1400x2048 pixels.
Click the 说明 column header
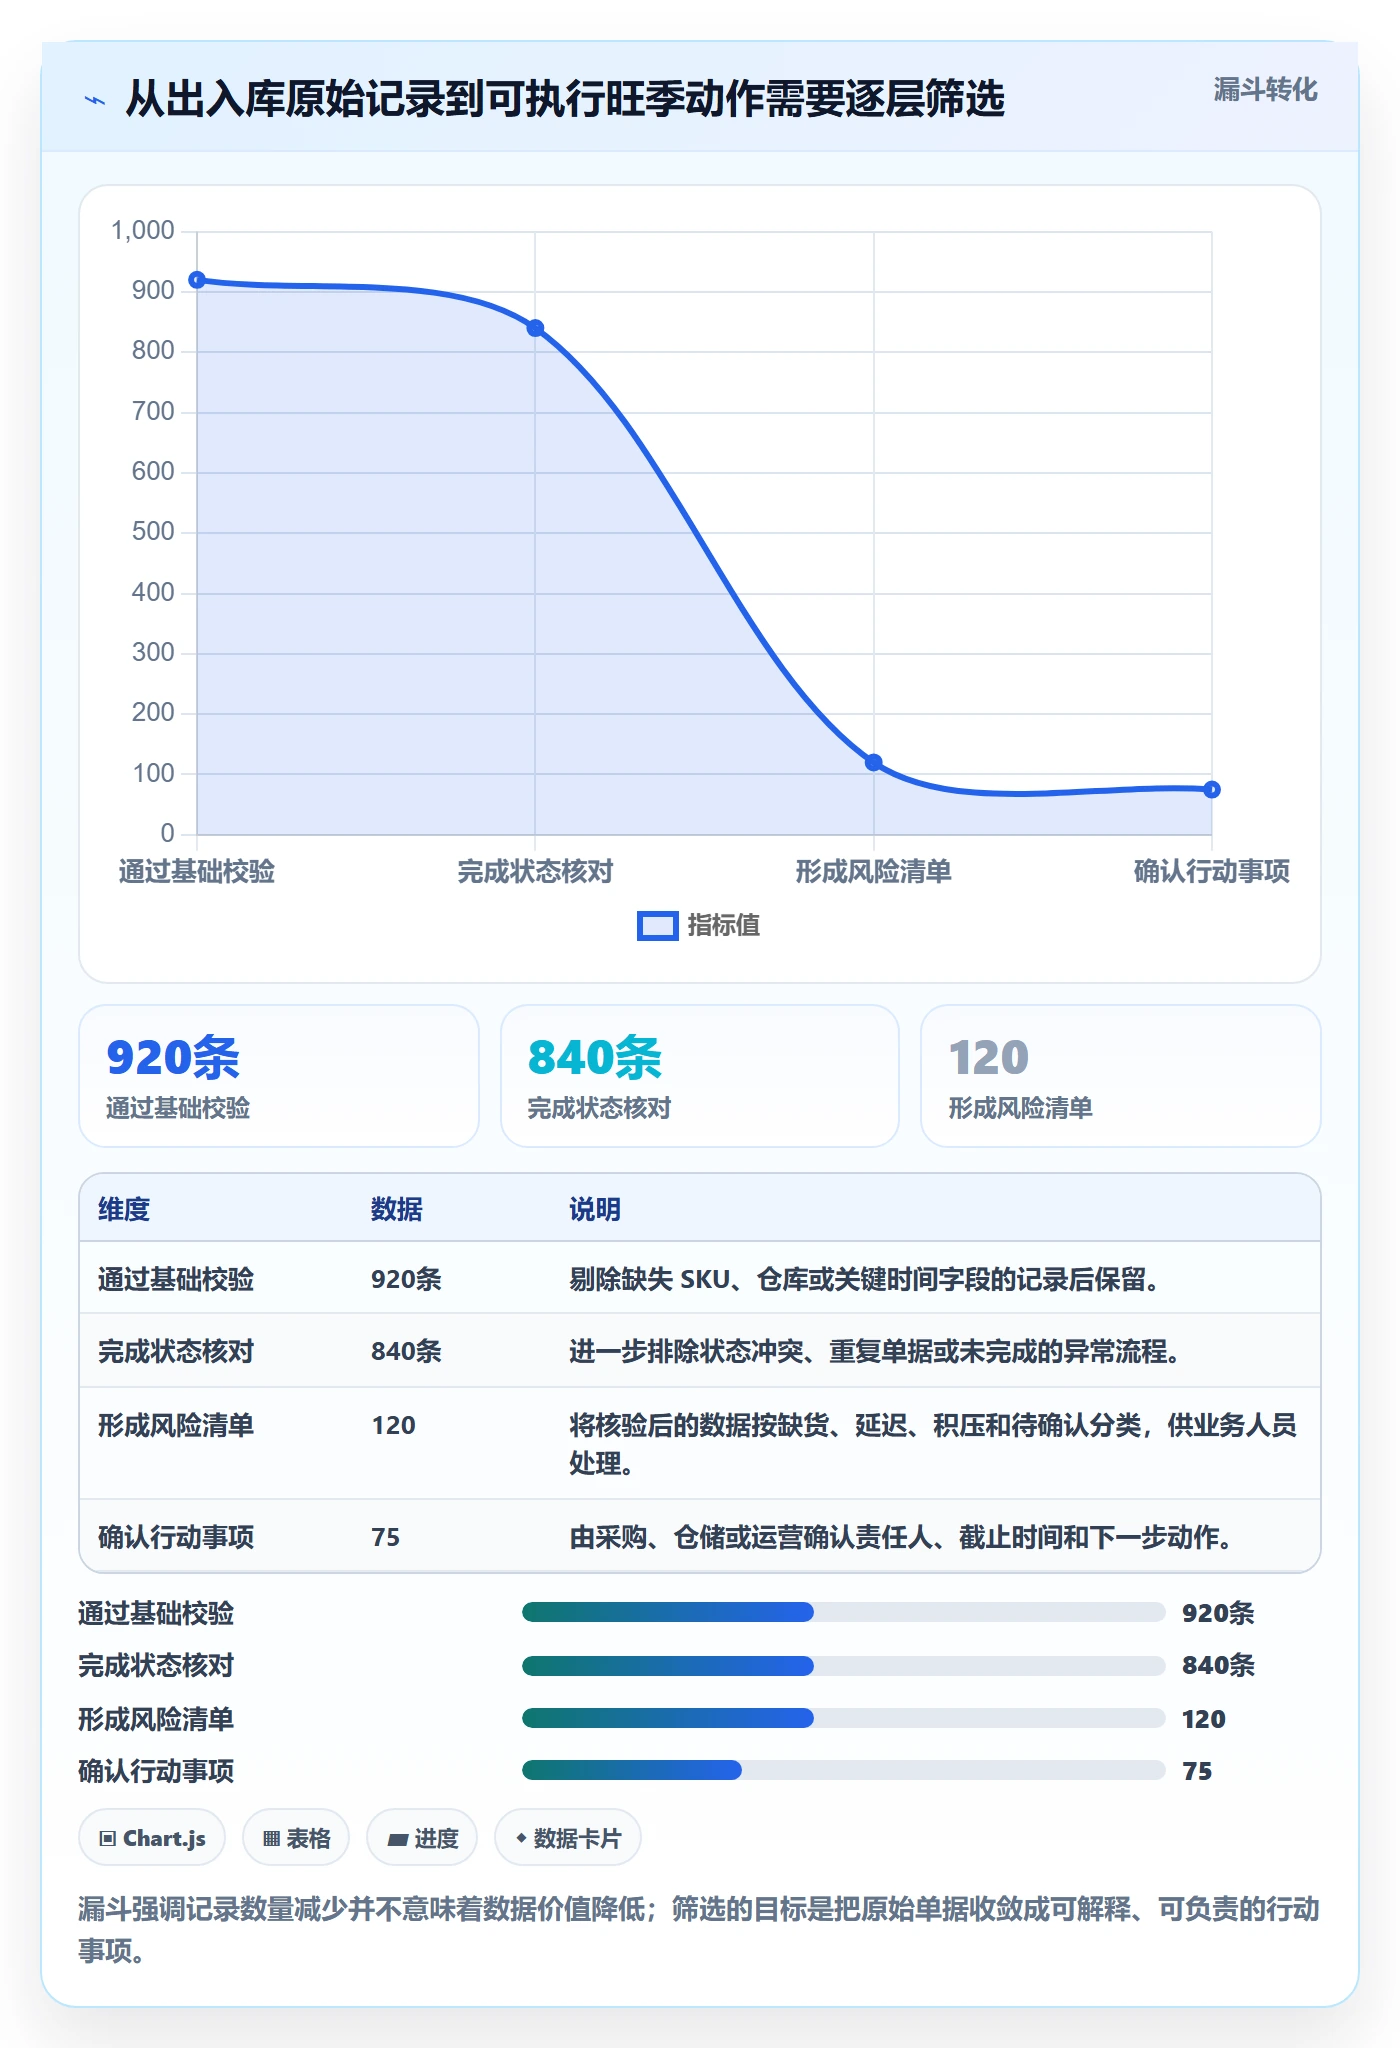coord(595,1209)
